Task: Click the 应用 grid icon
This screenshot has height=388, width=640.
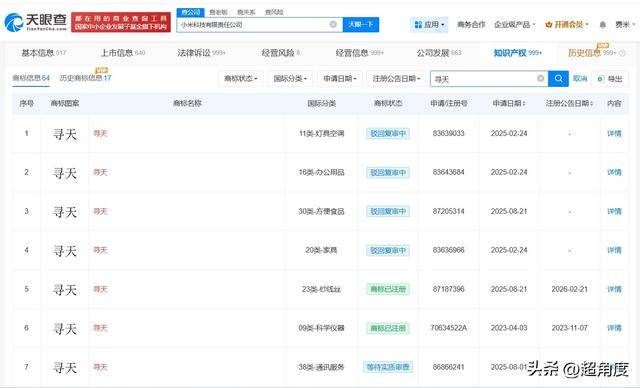Action: pyautogui.click(x=418, y=25)
